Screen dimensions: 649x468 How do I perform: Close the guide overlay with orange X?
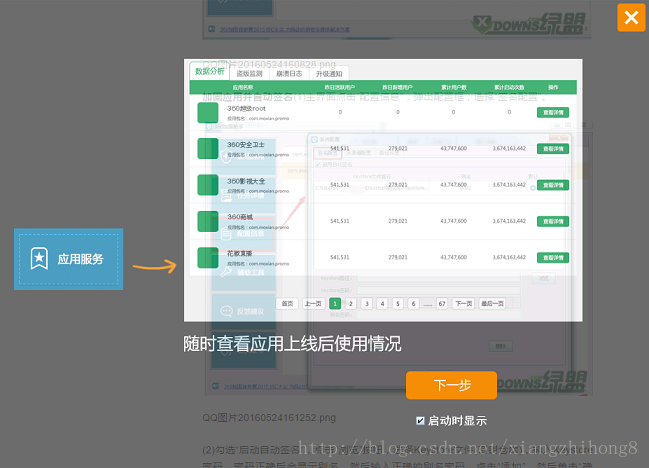pos(631,17)
